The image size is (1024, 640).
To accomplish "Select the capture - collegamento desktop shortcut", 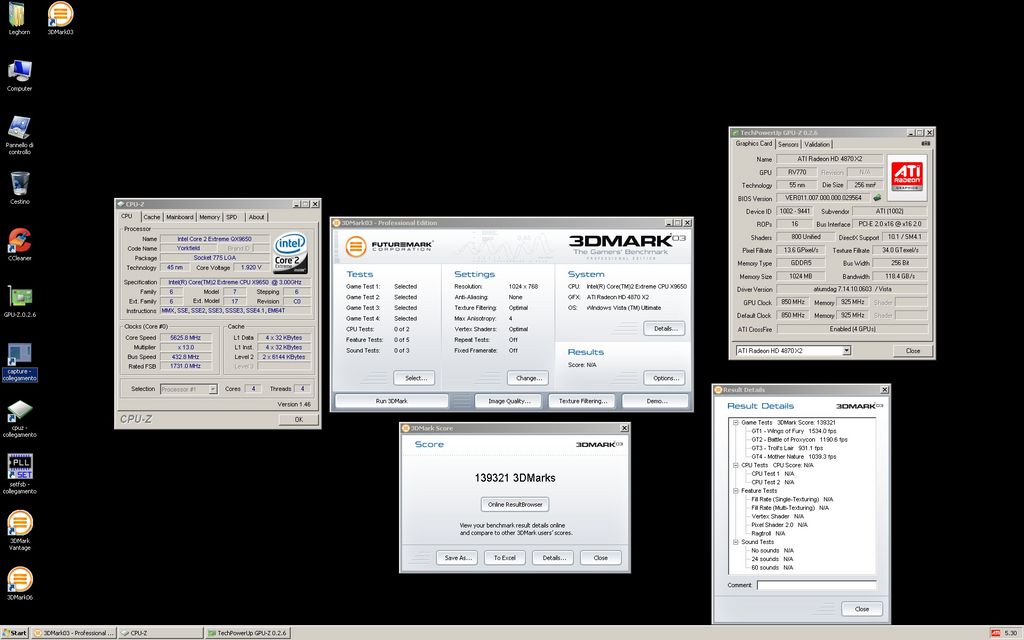I will pos(20,362).
